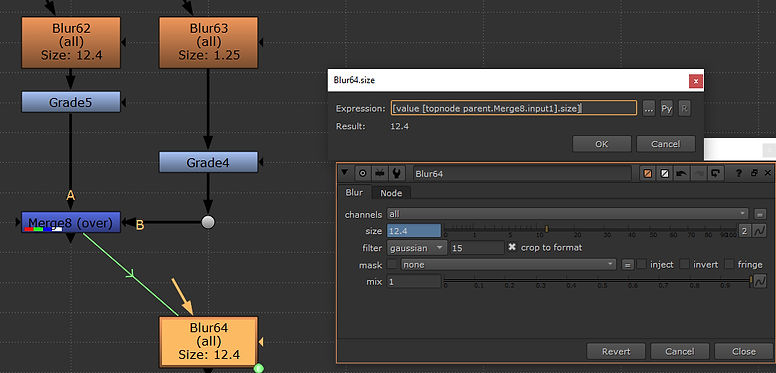Select the Blur63 node
This screenshot has height=373, width=776.
pos(208,42)
